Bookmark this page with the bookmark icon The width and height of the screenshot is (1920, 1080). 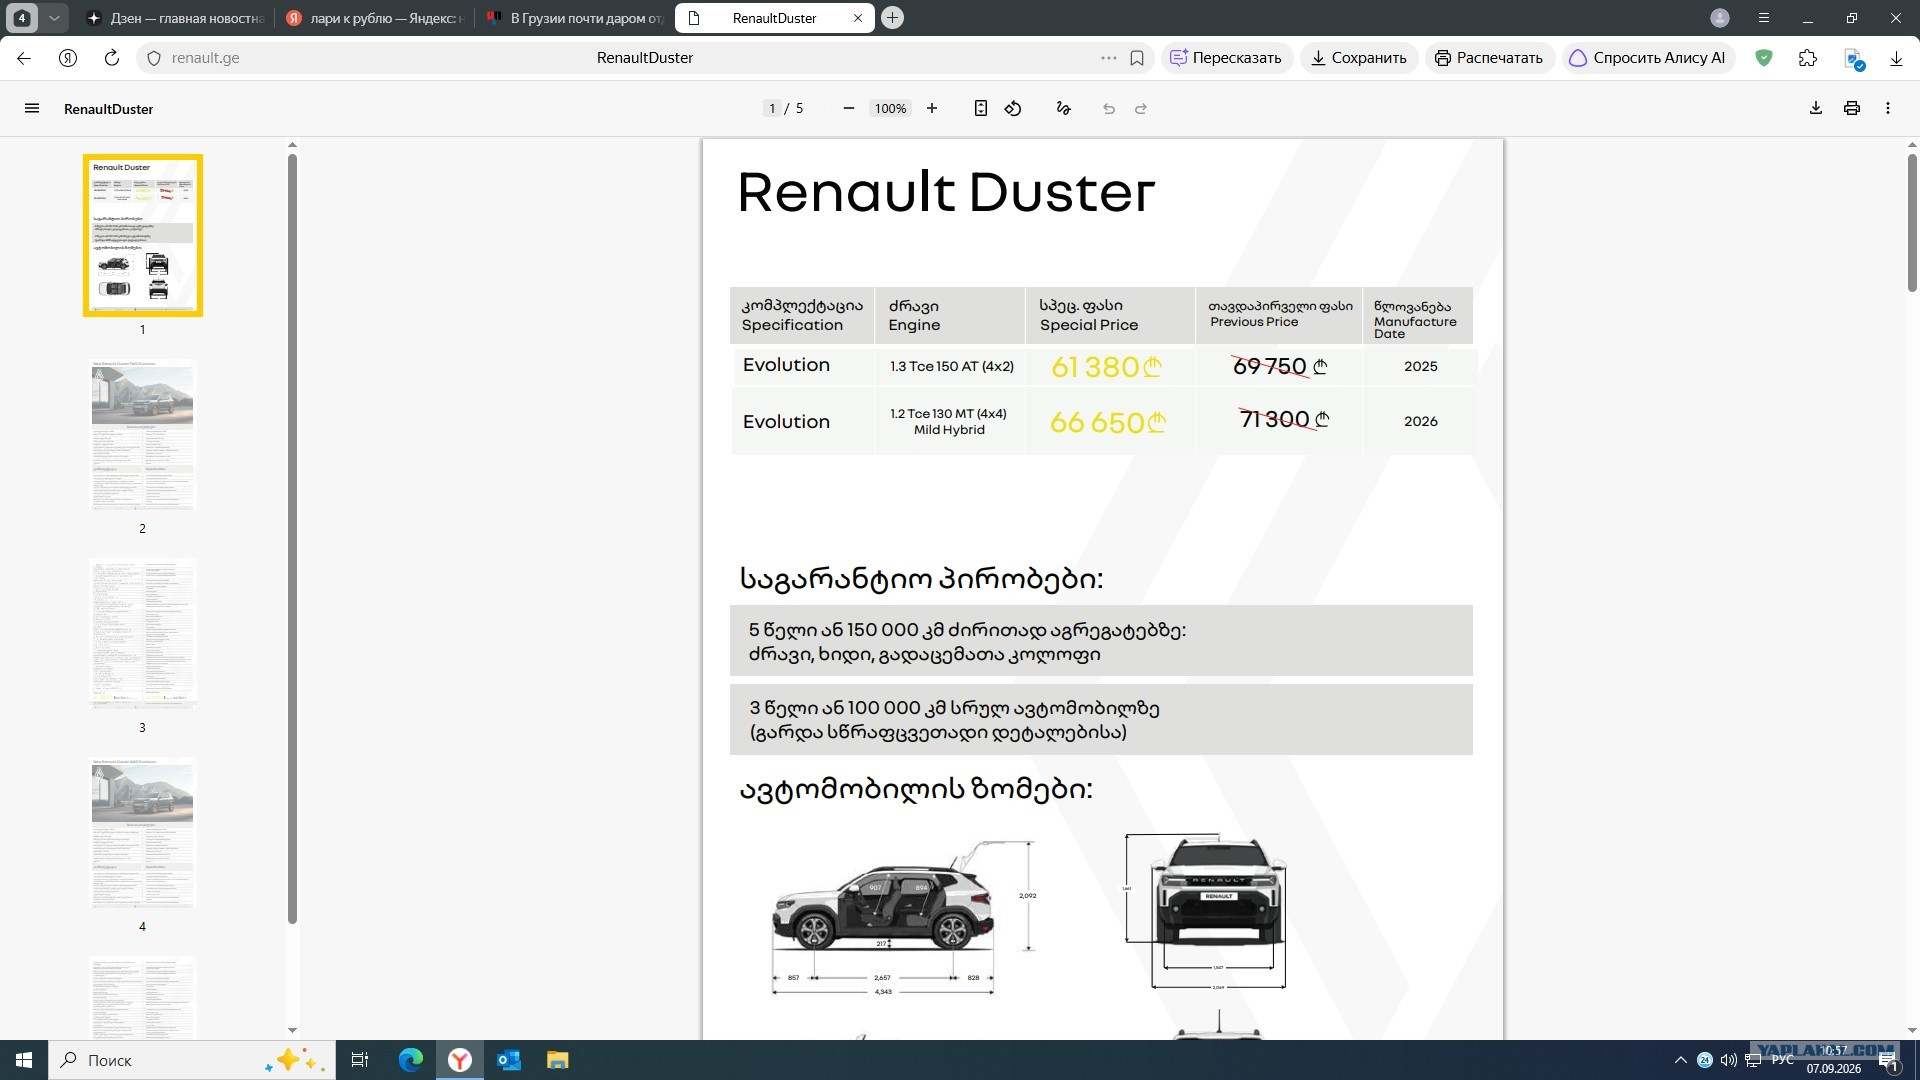tap(1137, 58)
